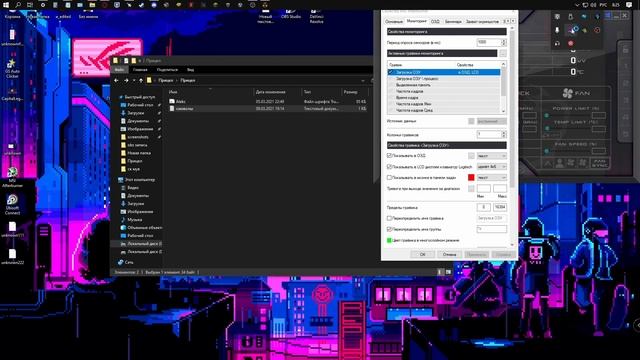
Task: Toggle Переопределять имя группы checkbox
Action: [x=389, y=229]
